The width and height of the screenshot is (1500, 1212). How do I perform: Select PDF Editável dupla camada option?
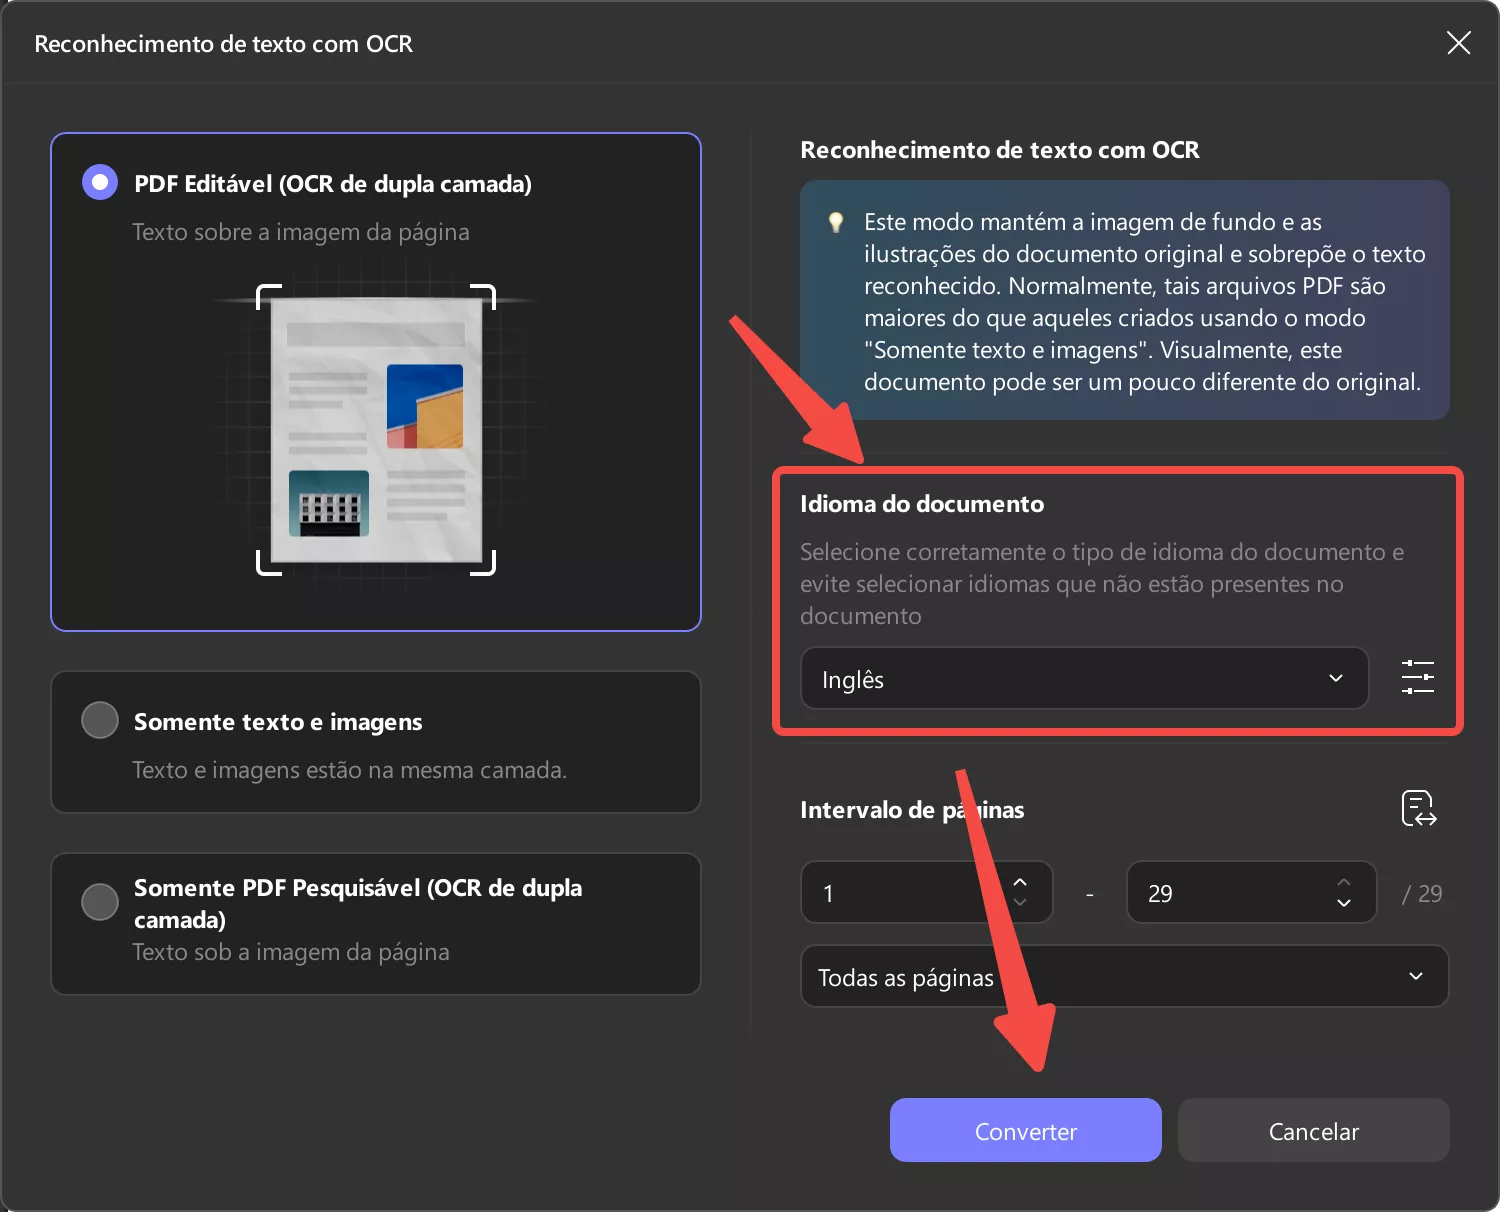coord(100,182)
